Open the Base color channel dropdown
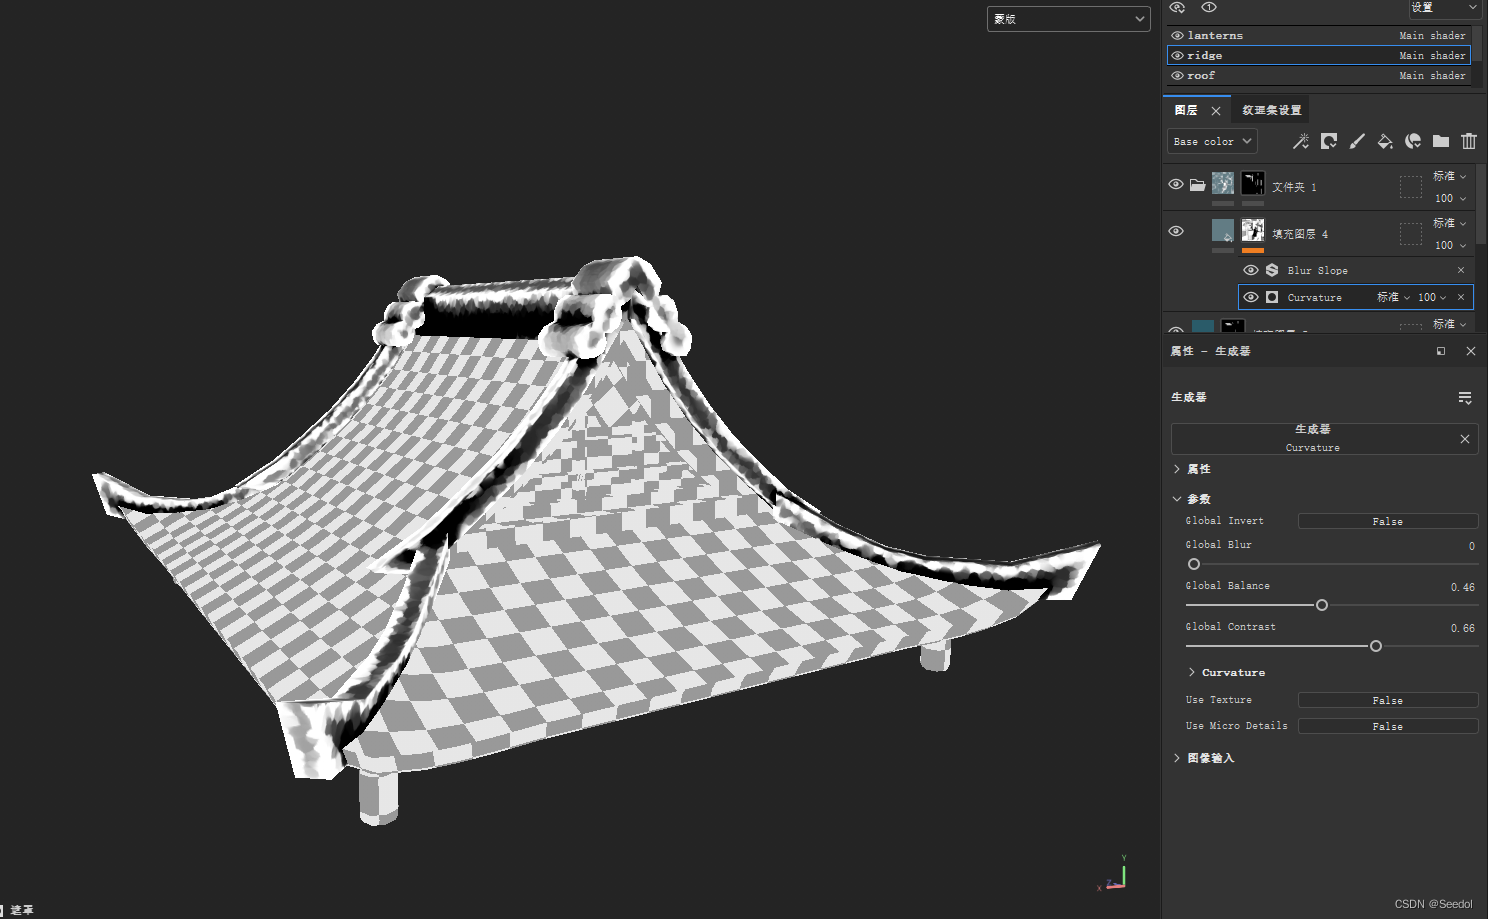 (1212, 142)
